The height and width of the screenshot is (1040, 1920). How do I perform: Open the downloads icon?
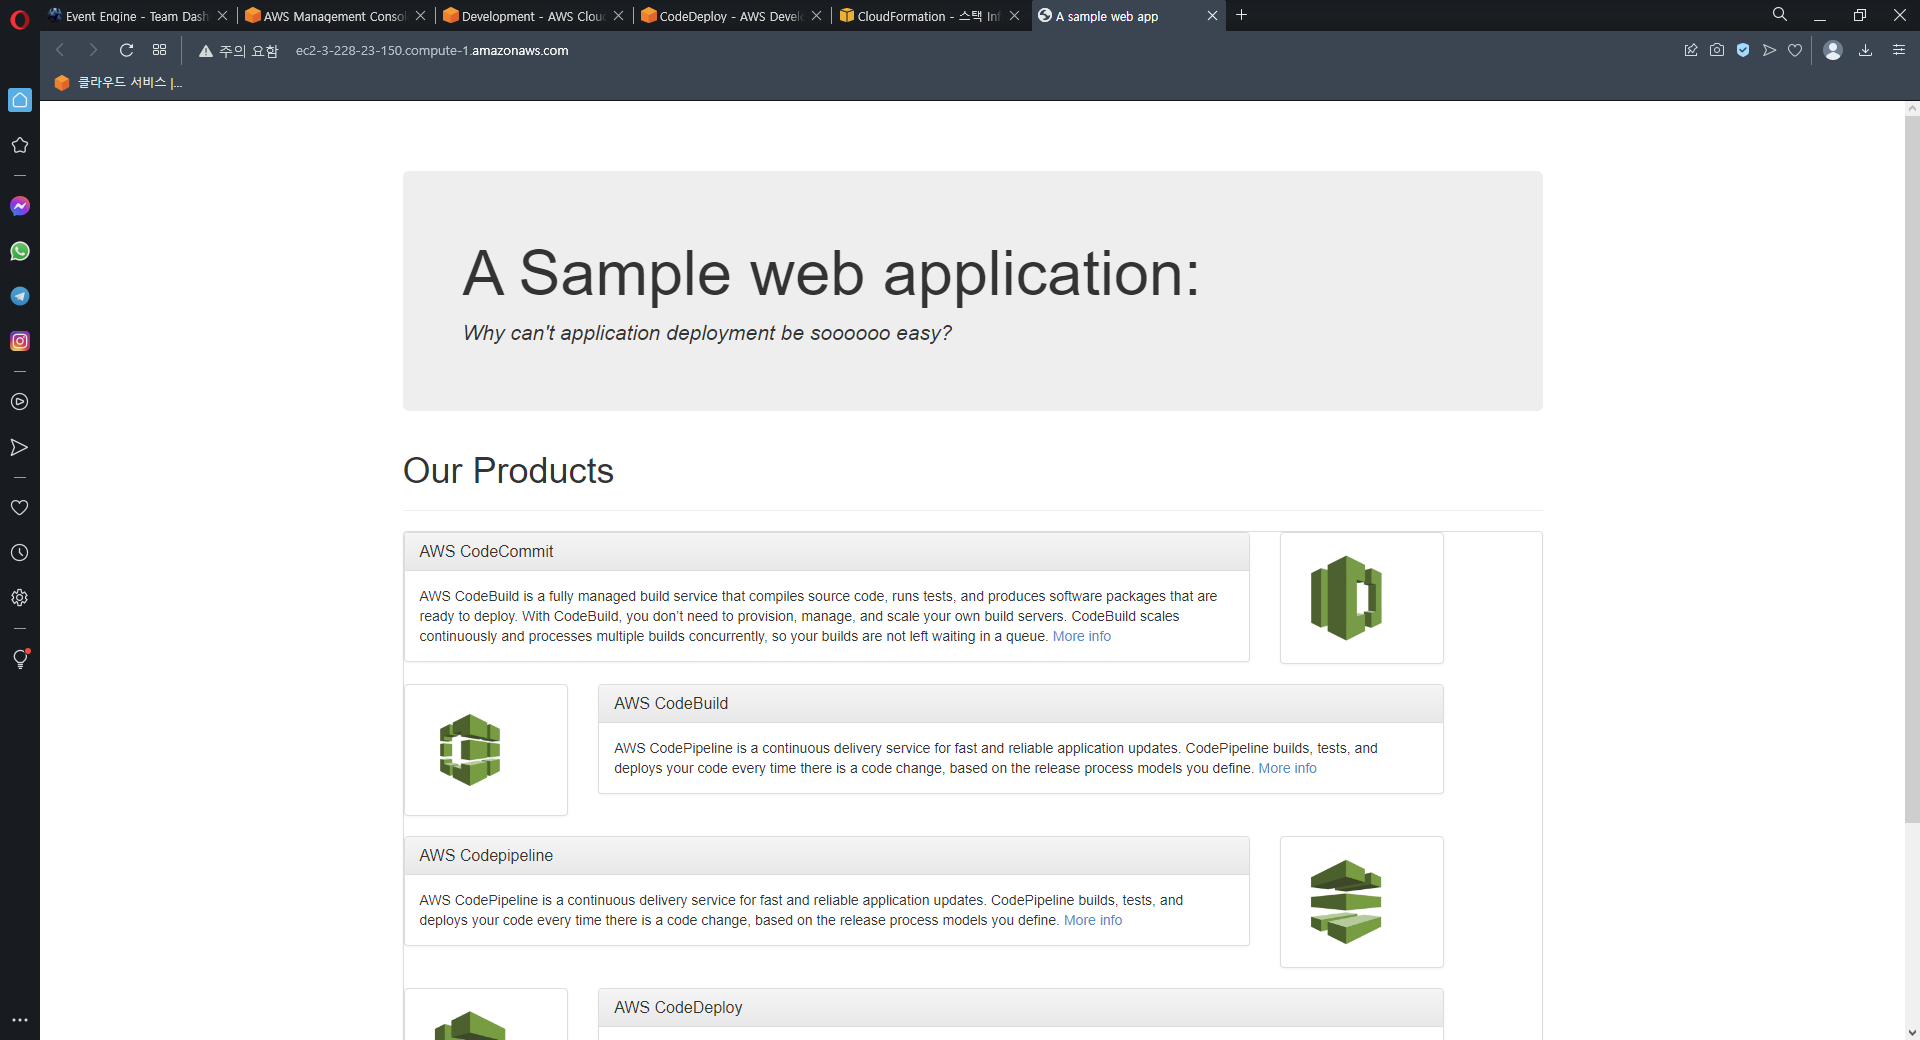click(x=1865, y=50)
